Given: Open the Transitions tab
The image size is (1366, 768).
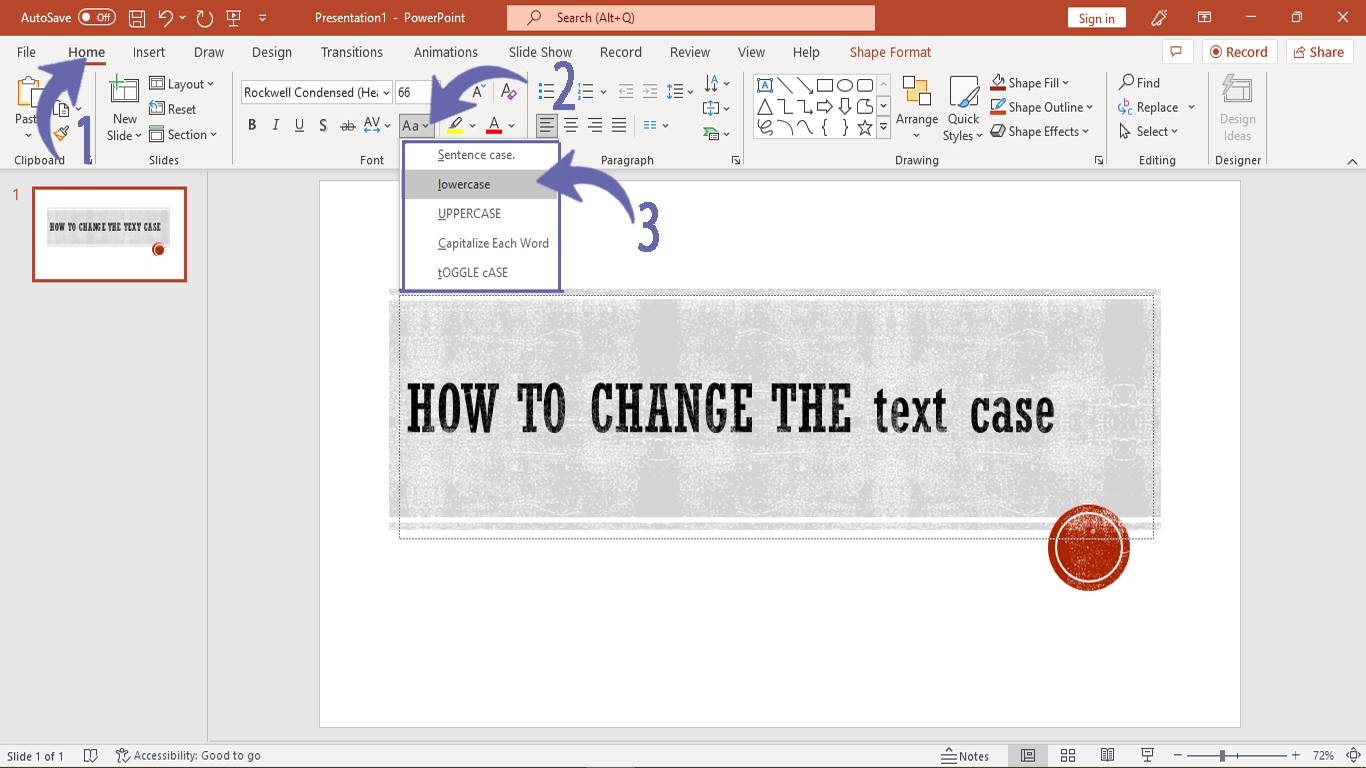Looking at the screenshot, I should [x=351, y=52].
